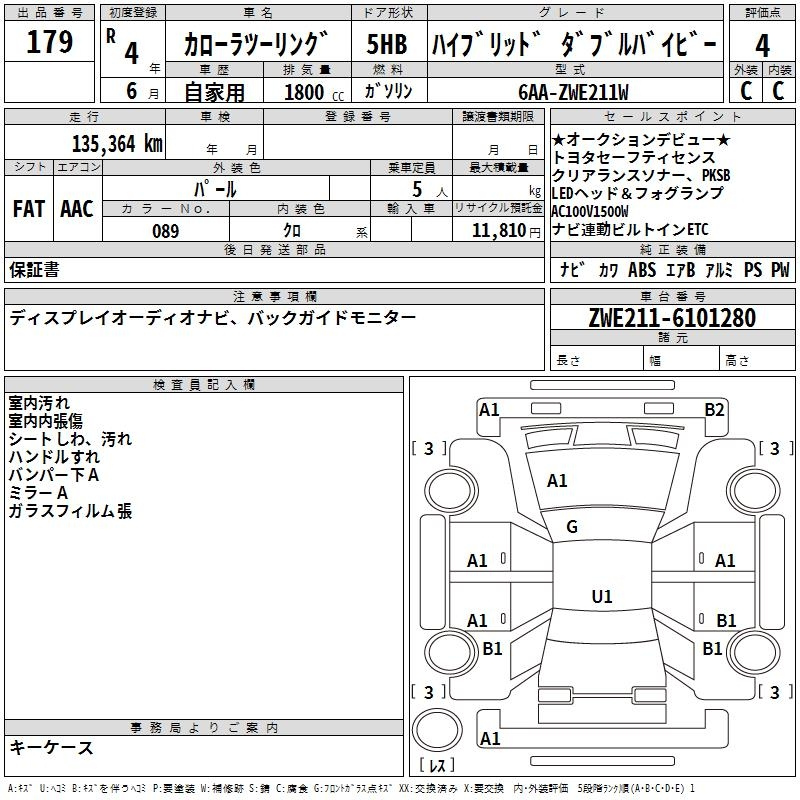
Task: Click first registration month 6 月
Action: 142,92
